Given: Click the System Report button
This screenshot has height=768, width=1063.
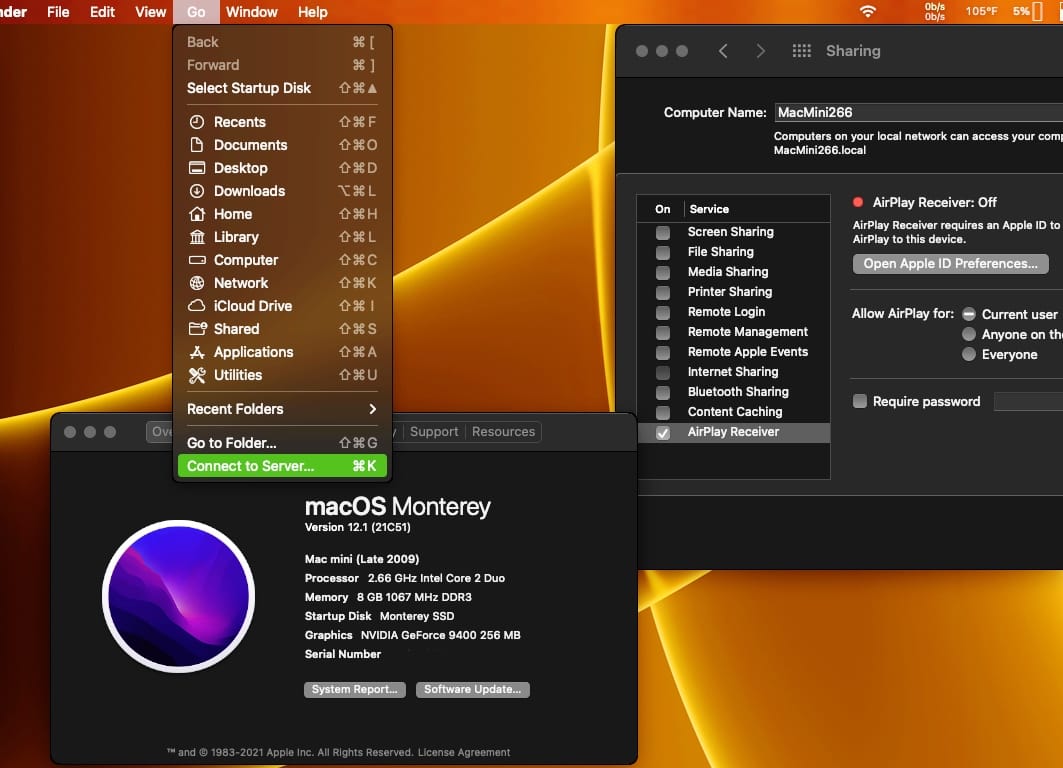Looking at the screenshot, I should coord(355,689).
